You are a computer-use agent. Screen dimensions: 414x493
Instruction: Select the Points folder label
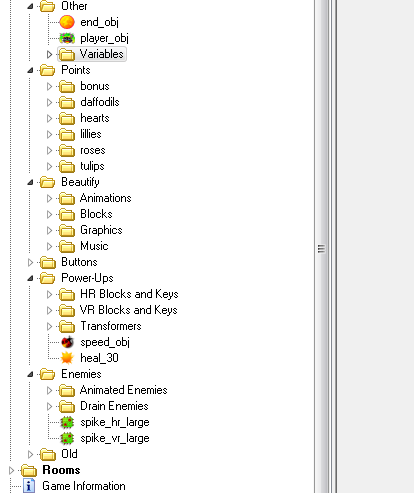76,70
